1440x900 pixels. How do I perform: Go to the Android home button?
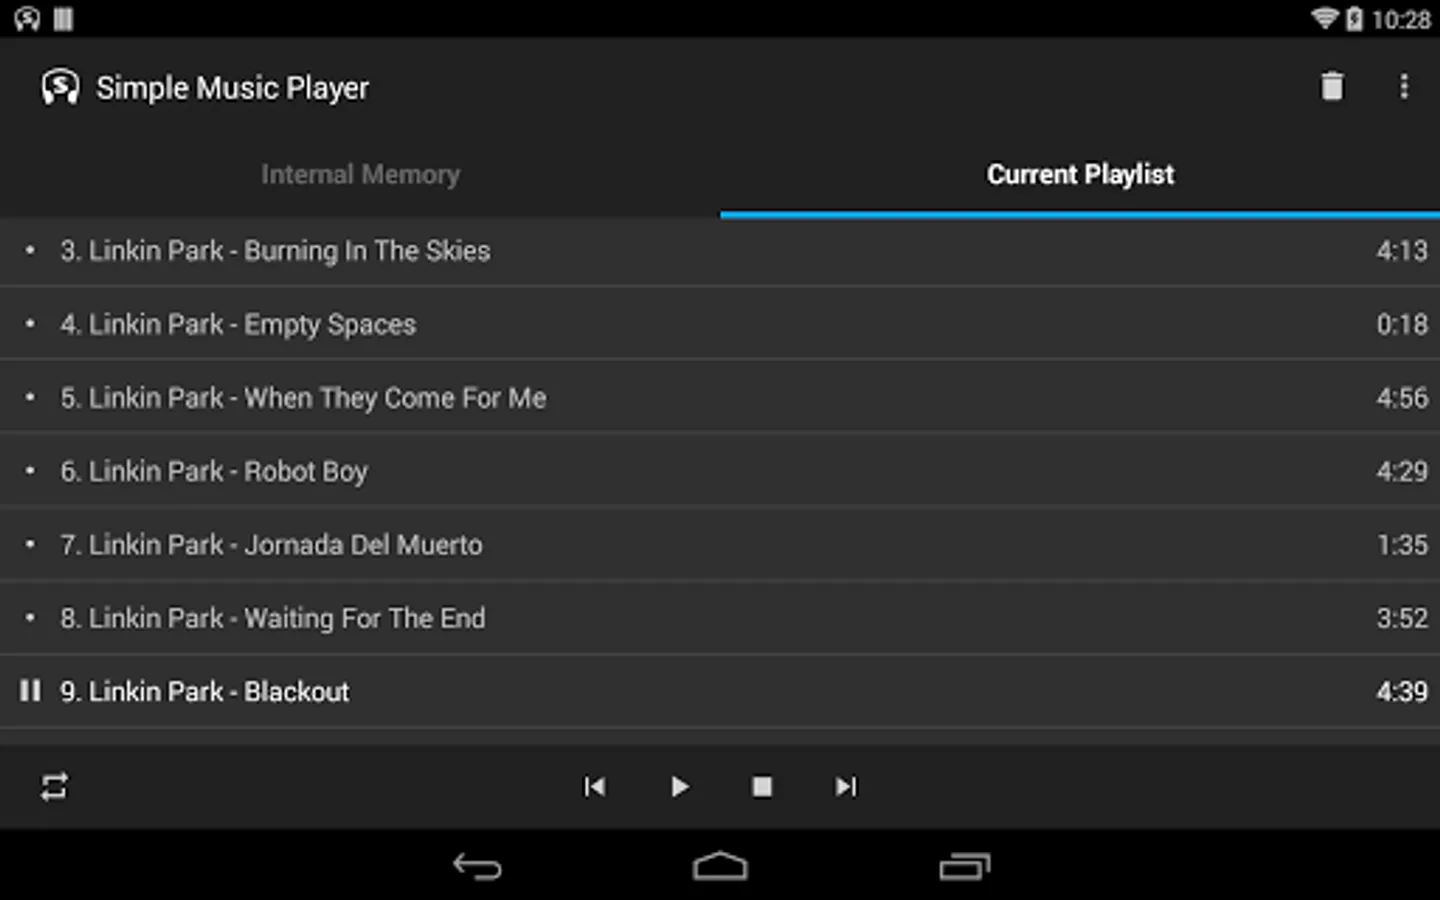[720, 866]
